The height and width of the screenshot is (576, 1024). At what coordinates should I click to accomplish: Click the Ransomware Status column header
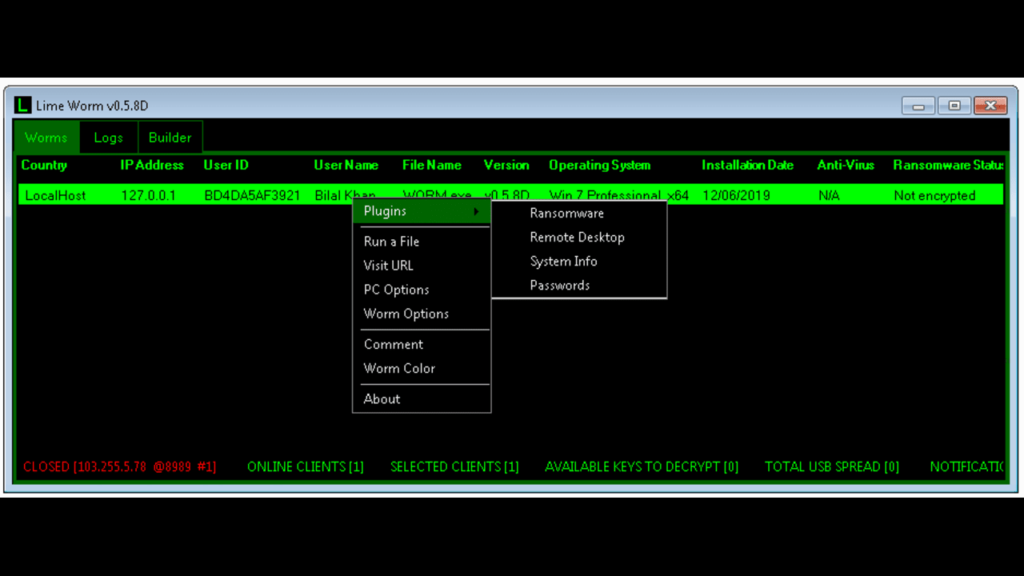[x=948, y=165]
